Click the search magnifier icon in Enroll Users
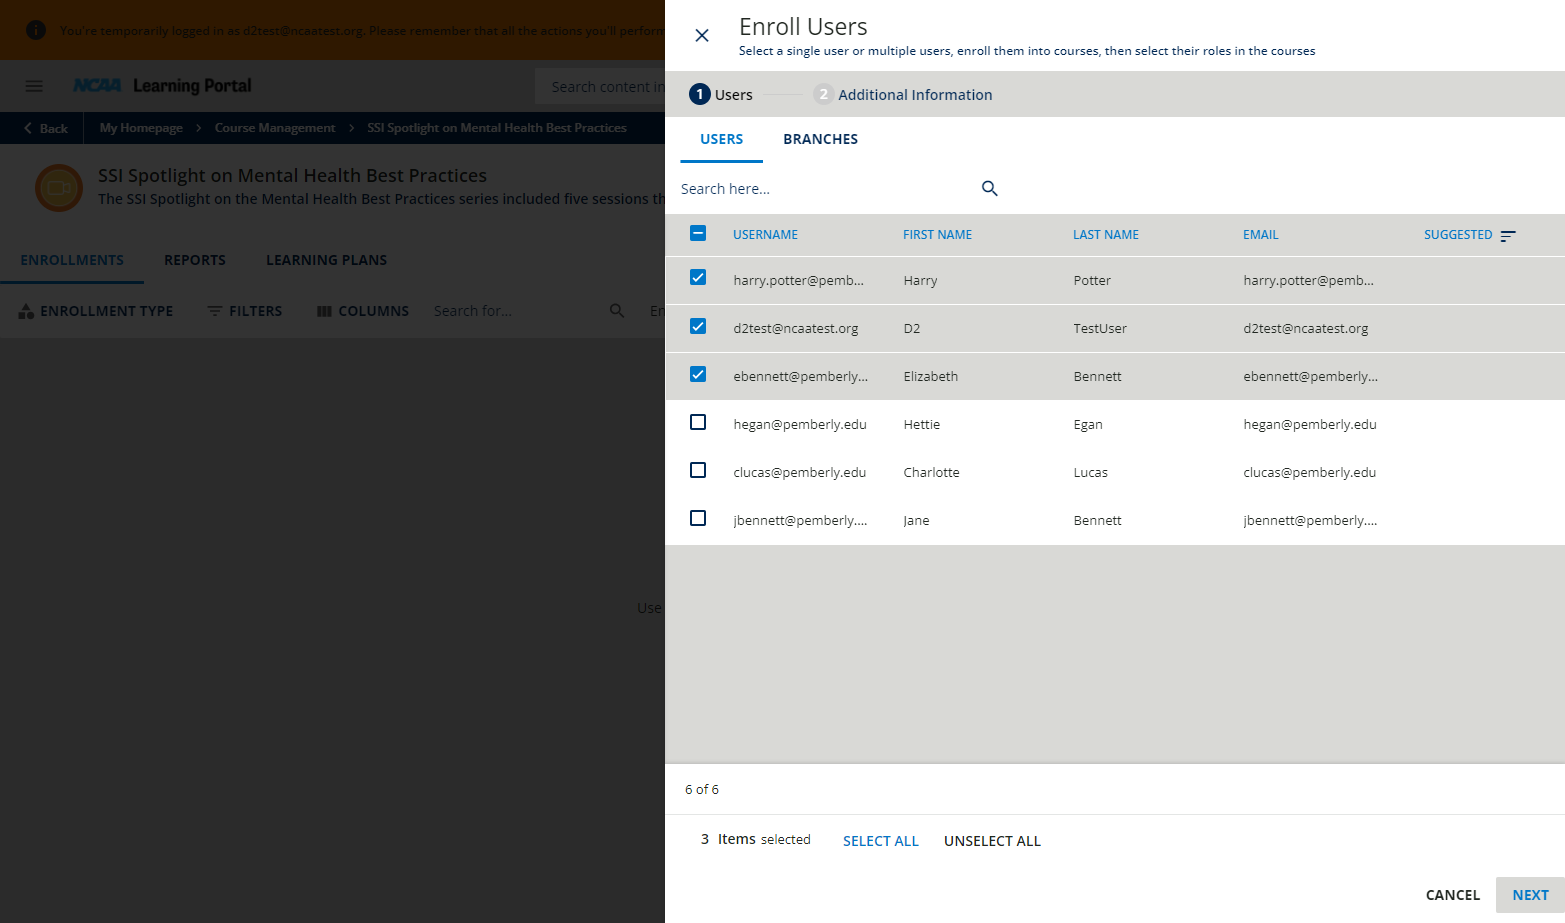 point(990,188)
